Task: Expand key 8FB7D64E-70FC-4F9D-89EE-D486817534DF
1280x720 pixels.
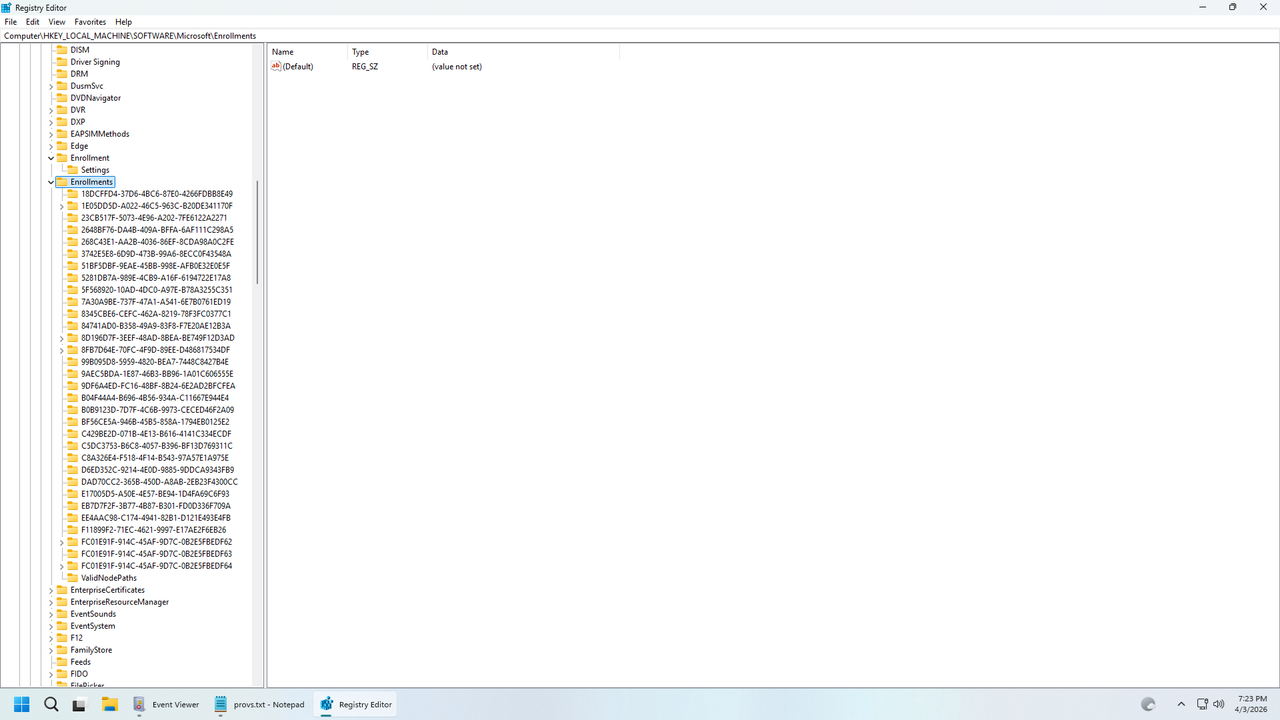Action: point(62,350)
